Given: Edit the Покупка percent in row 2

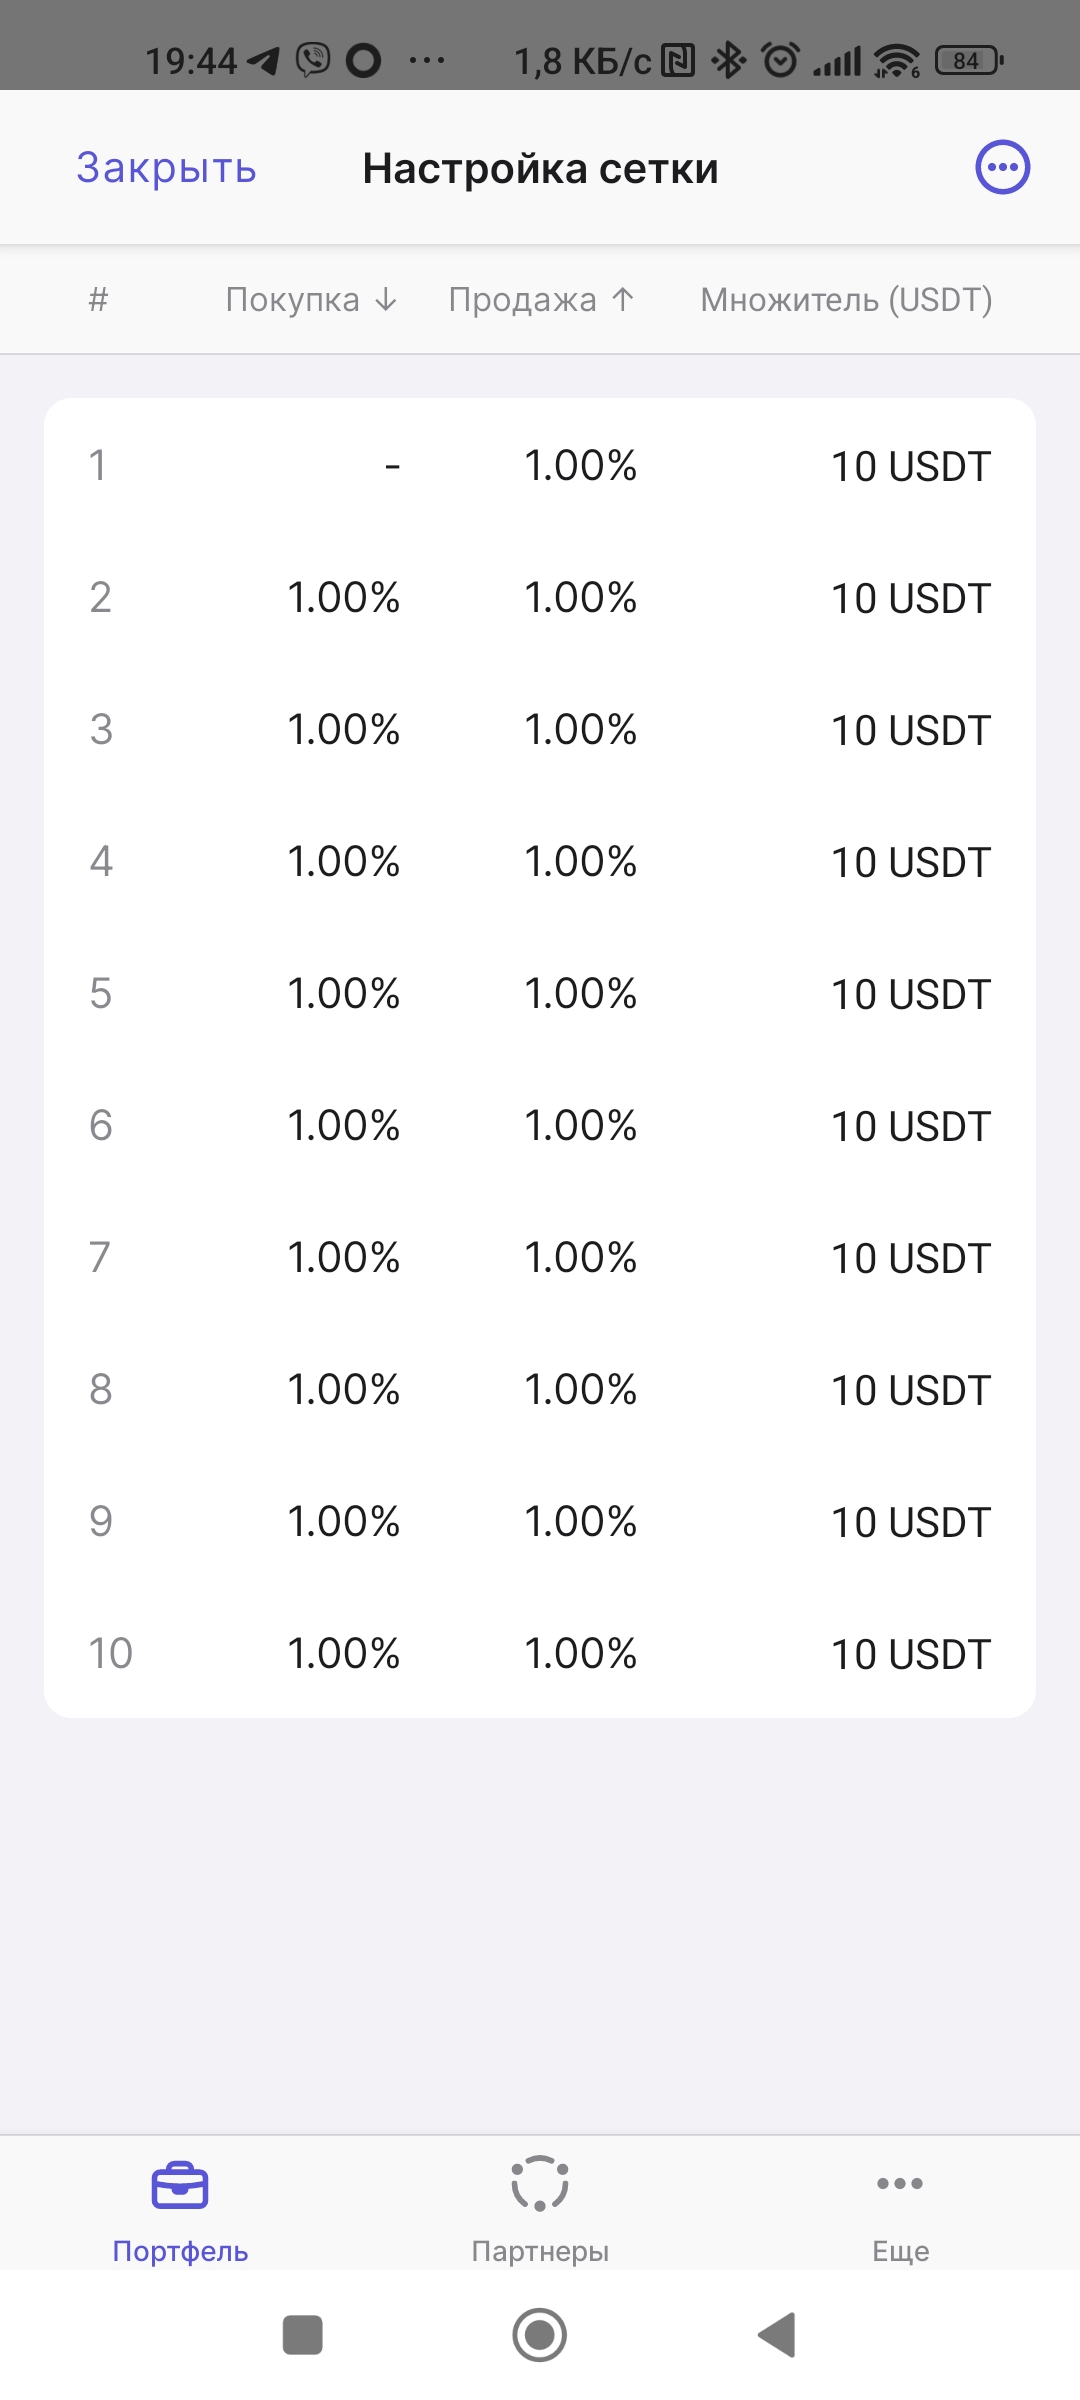Looking at the screenshot, I should [x=344, y=598].
